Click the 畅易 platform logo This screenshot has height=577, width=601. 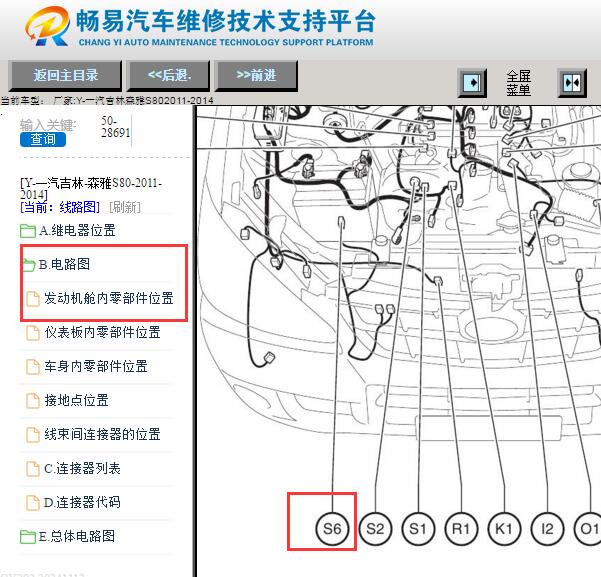pyautogui.click(x=47, y=26)
